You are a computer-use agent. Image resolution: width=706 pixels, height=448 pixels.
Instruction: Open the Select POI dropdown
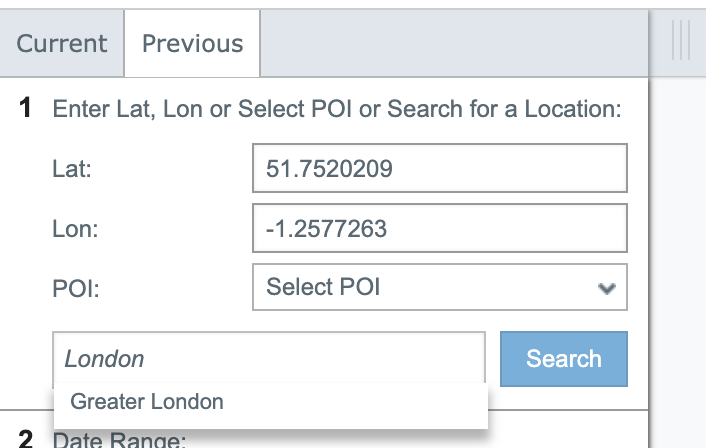coord(440,288)
